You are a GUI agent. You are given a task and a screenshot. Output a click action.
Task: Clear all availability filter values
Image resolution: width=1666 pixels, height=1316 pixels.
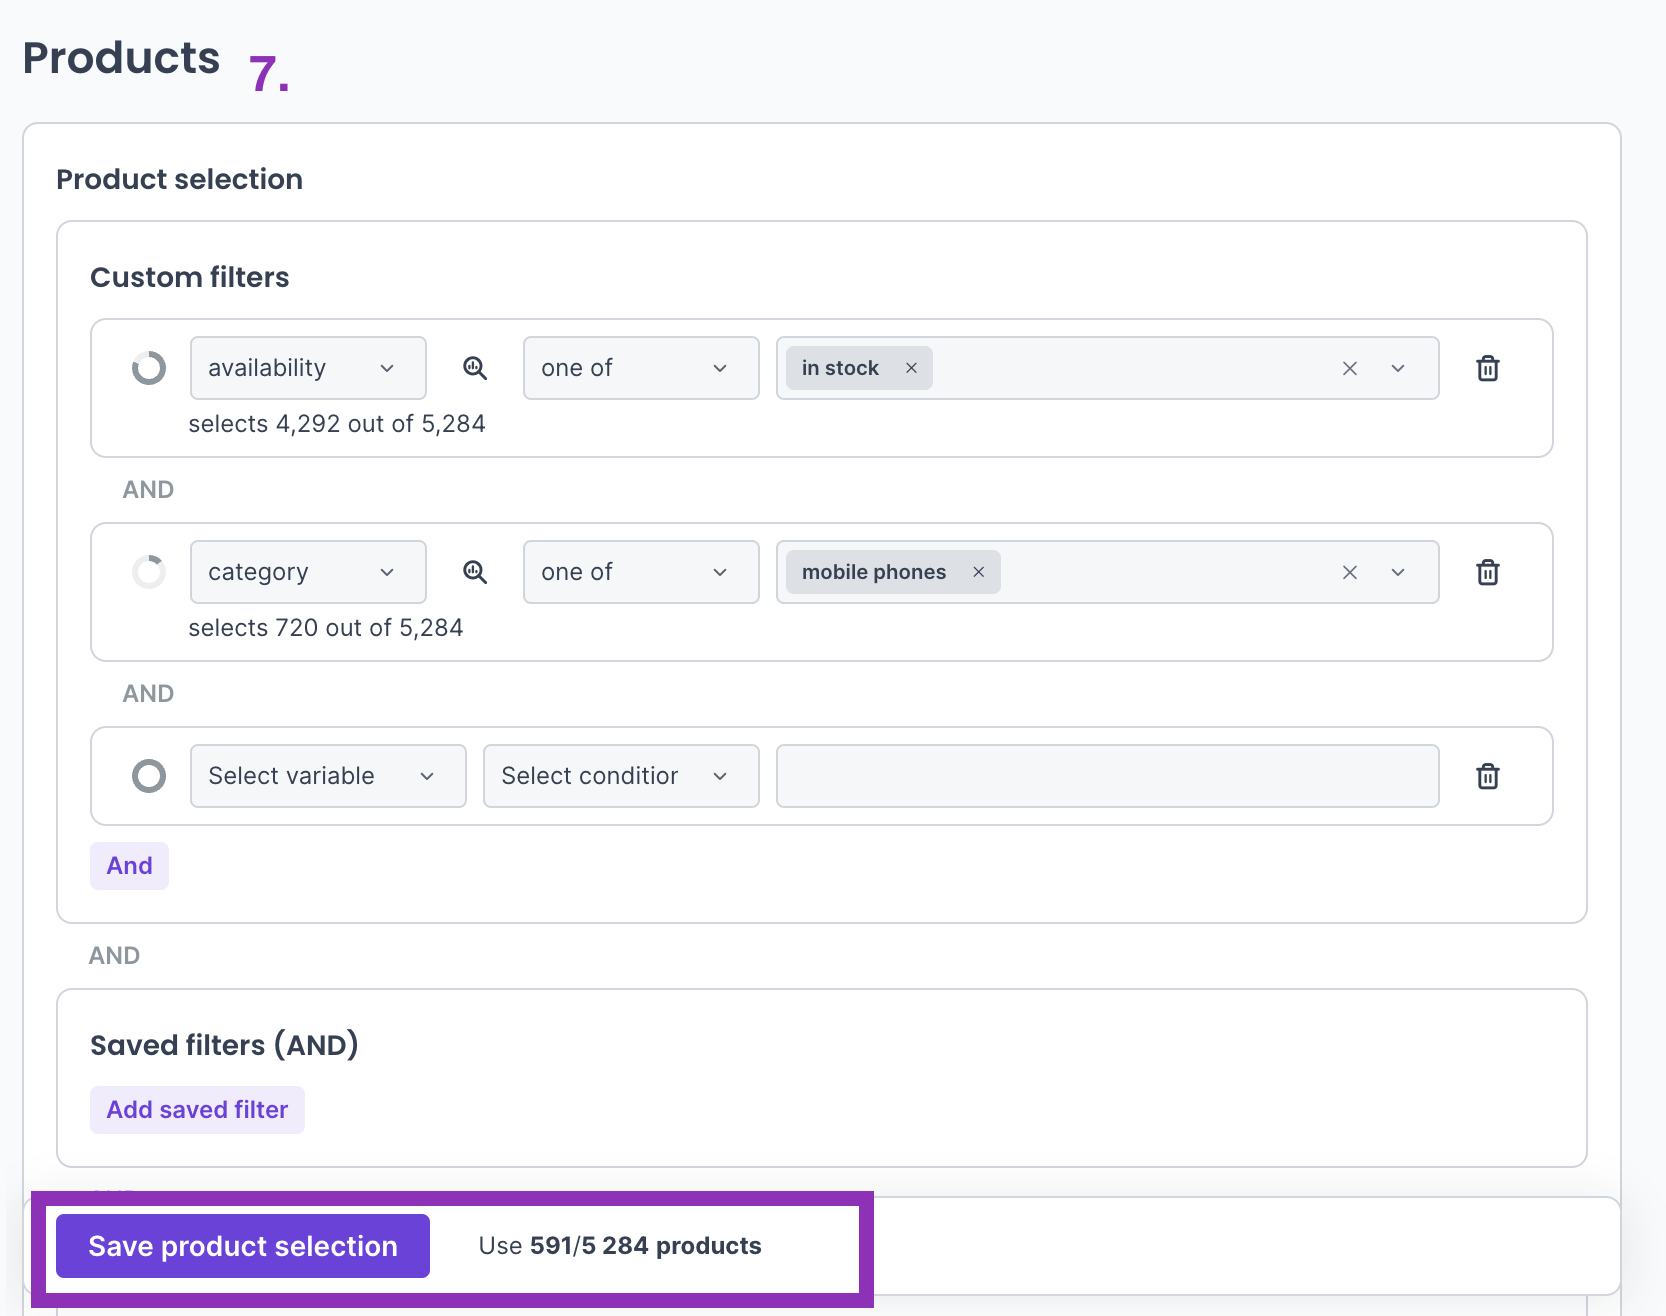tap(1349, 368)
